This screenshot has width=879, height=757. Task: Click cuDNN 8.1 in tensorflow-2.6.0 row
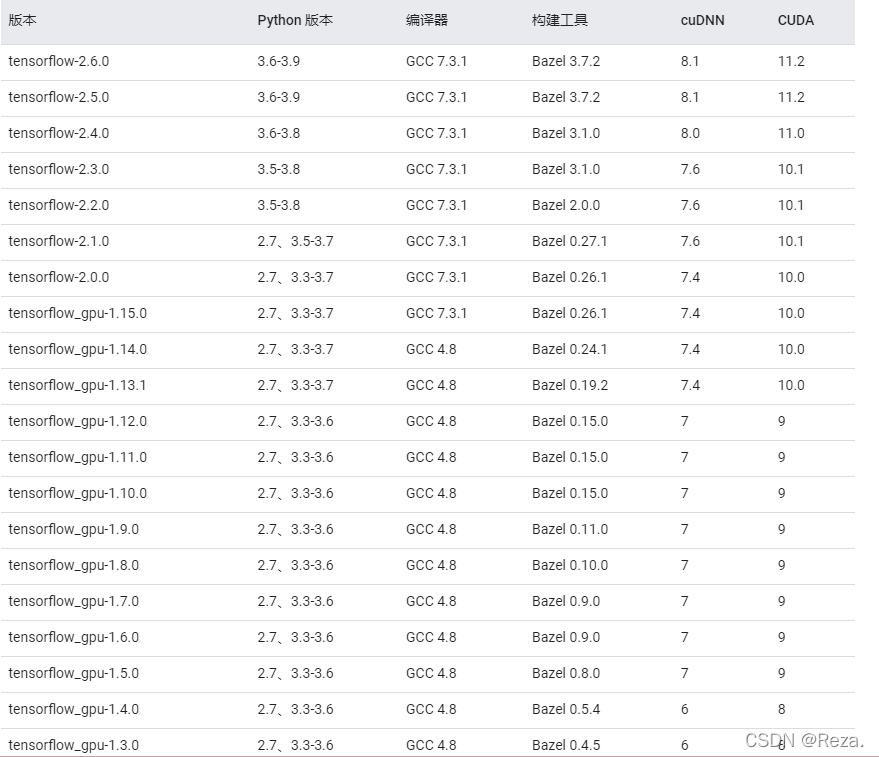pyautogui.click(x=690, y=61)
